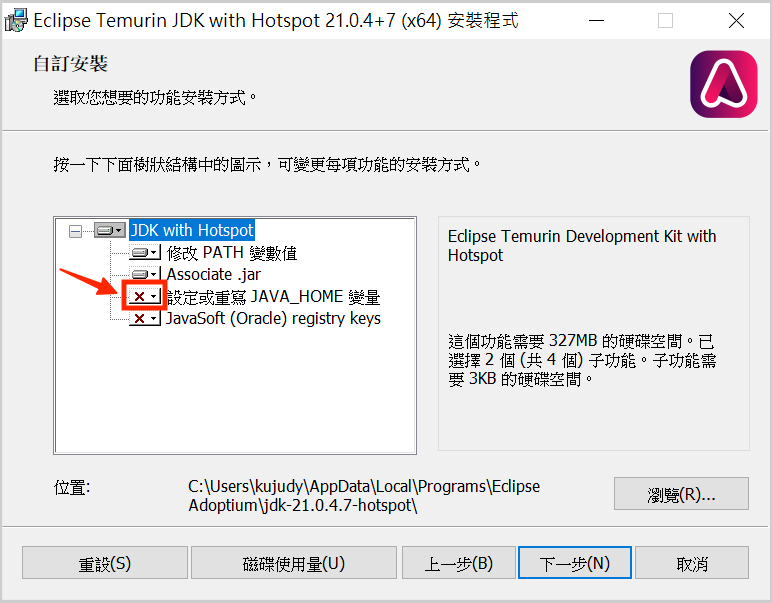Open 磁碟使用量(U) disk usage
Image resolution: width=772 pixels, height=603 pixels.
point(294,563)
